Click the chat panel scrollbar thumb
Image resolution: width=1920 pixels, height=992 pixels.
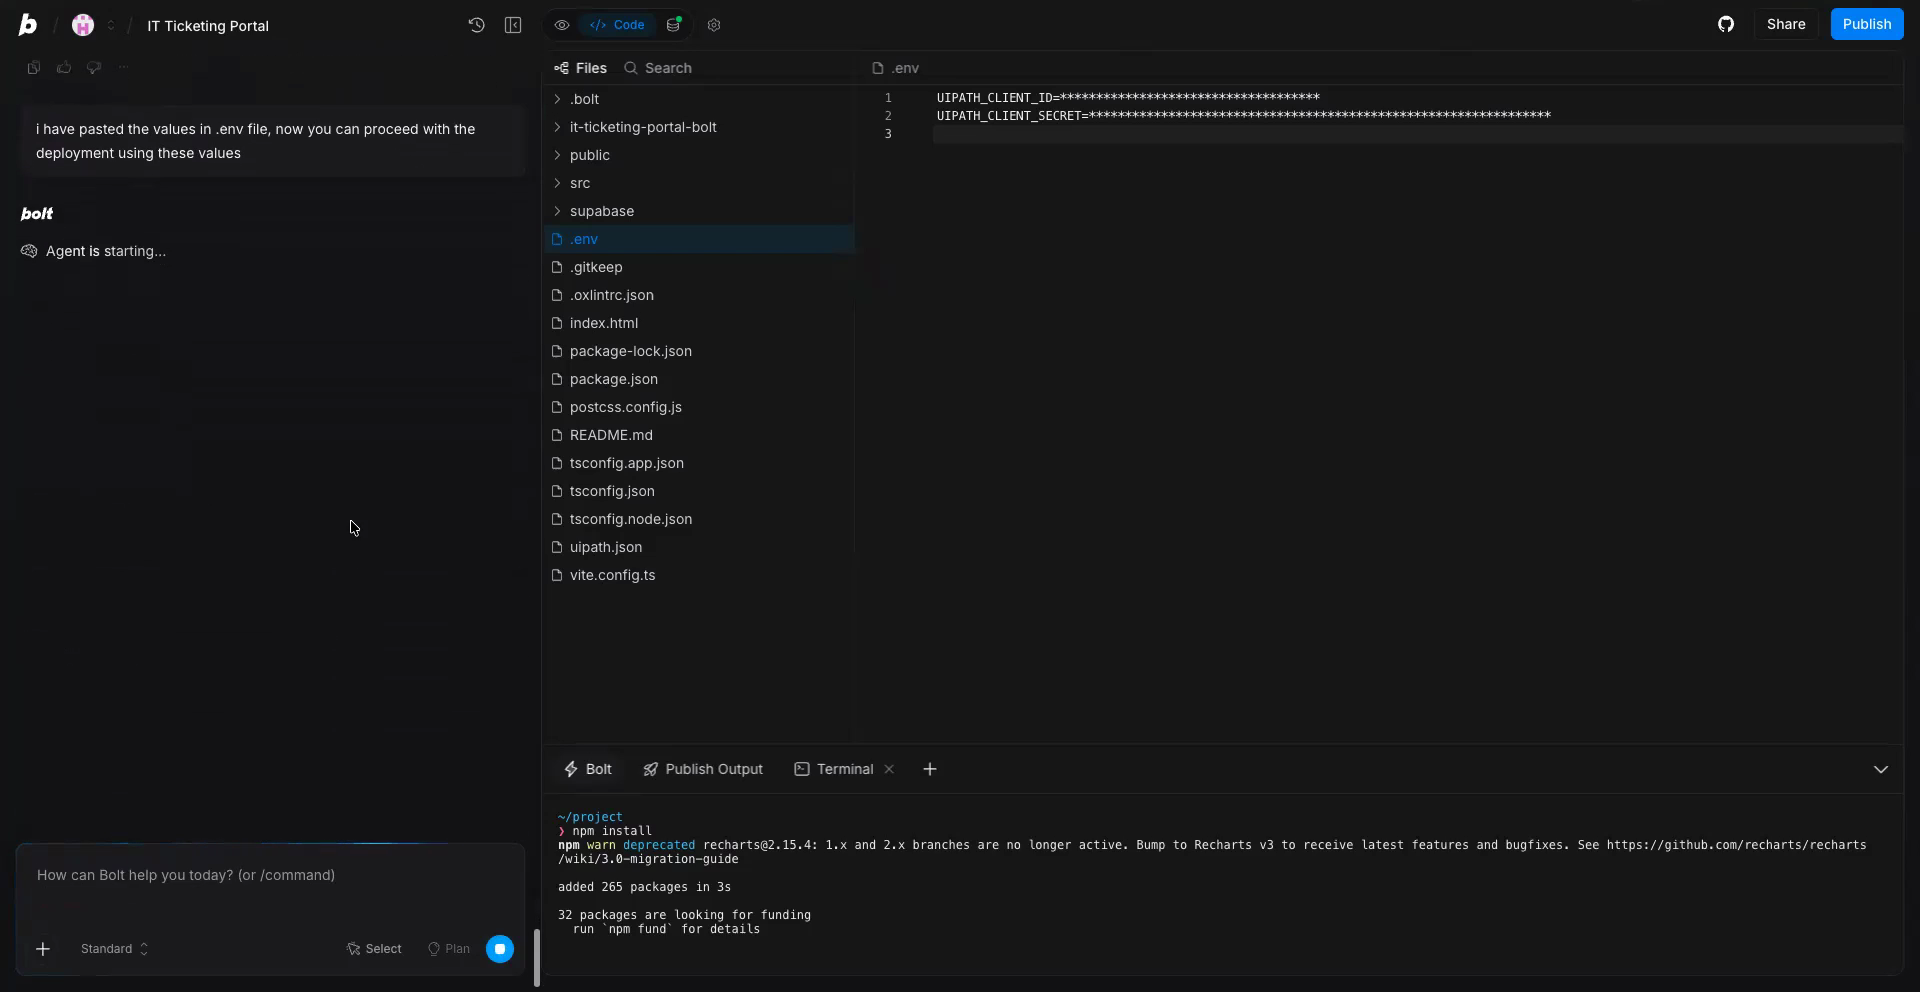coord(537,958)
